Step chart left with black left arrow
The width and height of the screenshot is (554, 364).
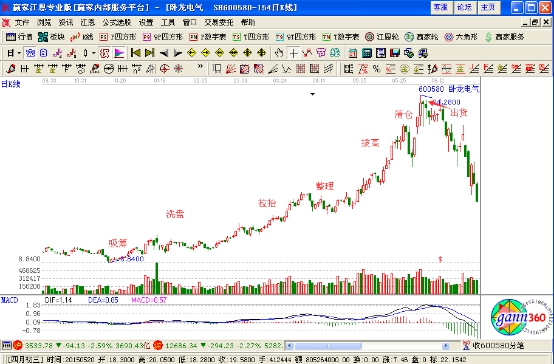tap(164, 53)
